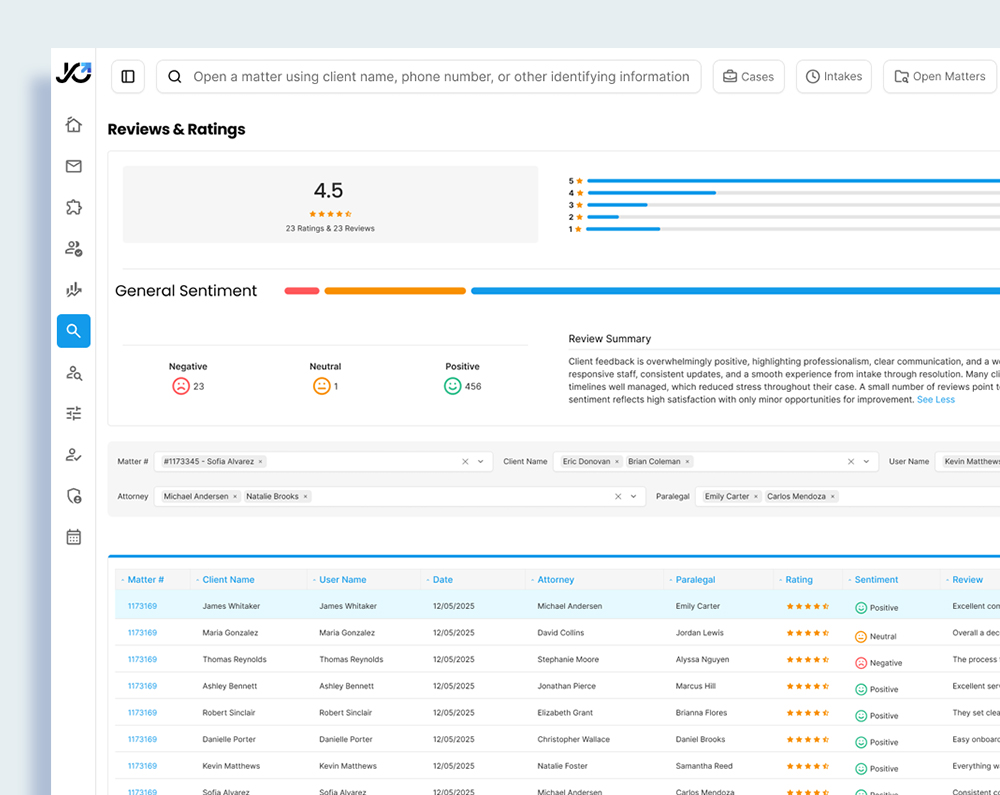Screen dimensions: 1000x795
Task: Open the analytics chart icon in sidebar
Action: pos(73,290)
